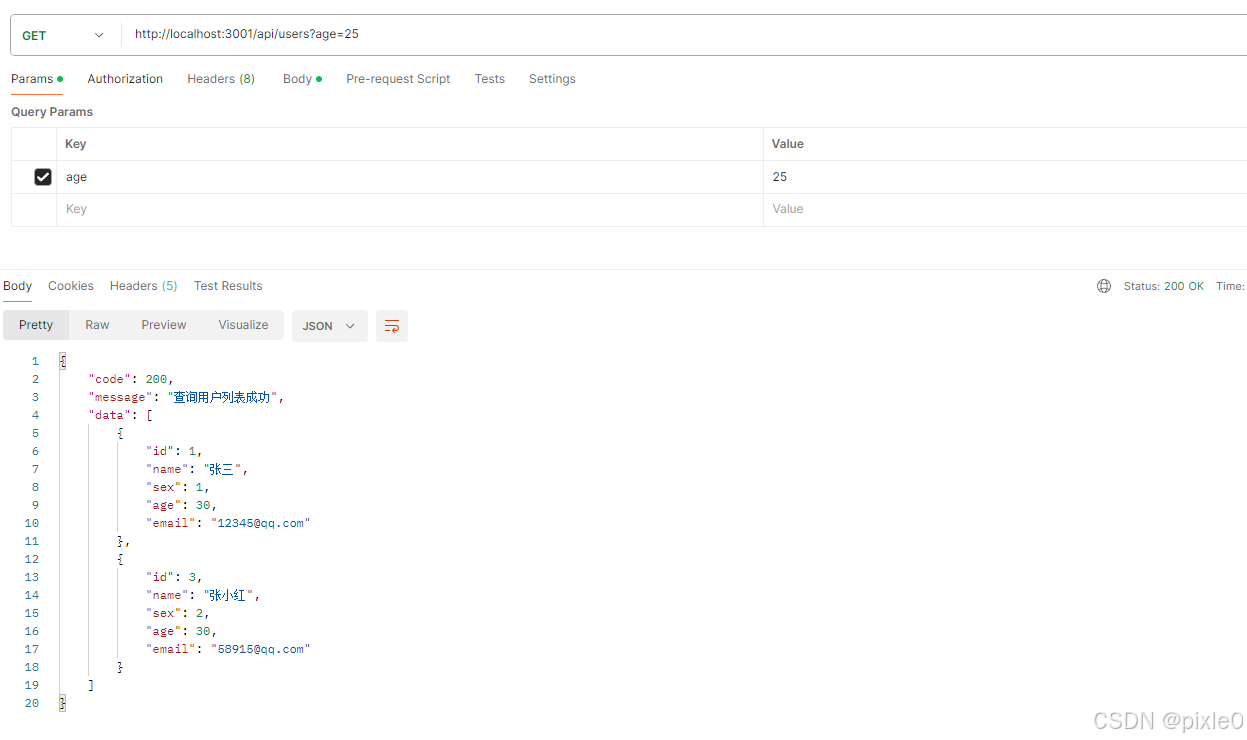Click the "data": [ line

121,415
